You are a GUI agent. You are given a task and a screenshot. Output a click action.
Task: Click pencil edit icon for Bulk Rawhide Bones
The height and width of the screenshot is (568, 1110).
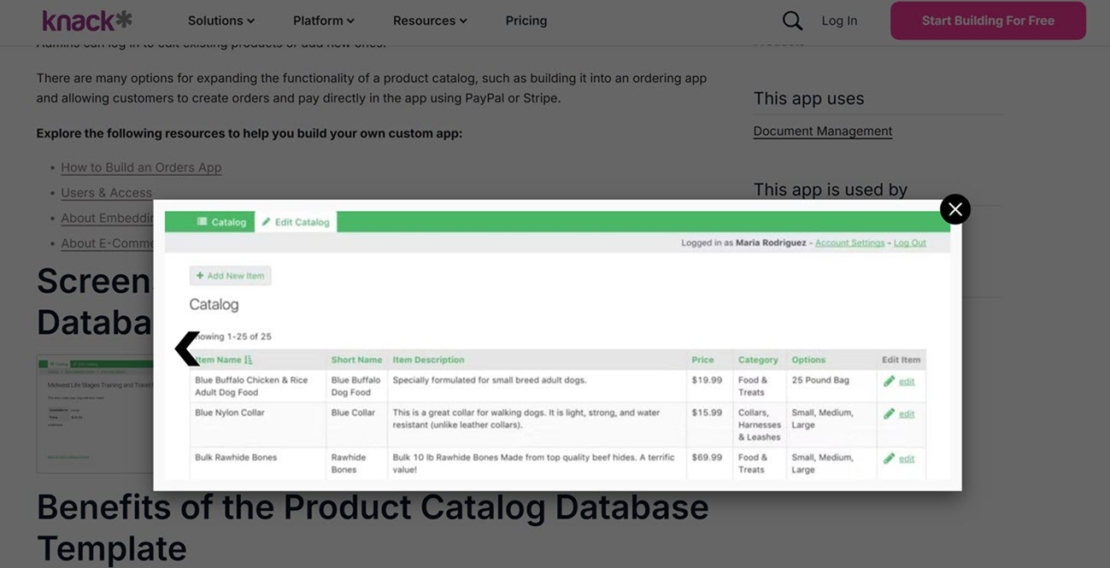click(889, 458)
